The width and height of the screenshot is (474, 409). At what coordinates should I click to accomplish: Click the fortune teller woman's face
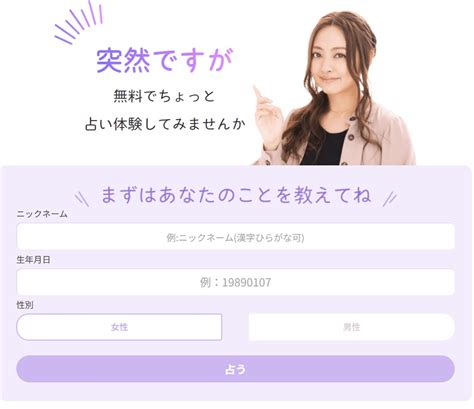pos(329,63)
